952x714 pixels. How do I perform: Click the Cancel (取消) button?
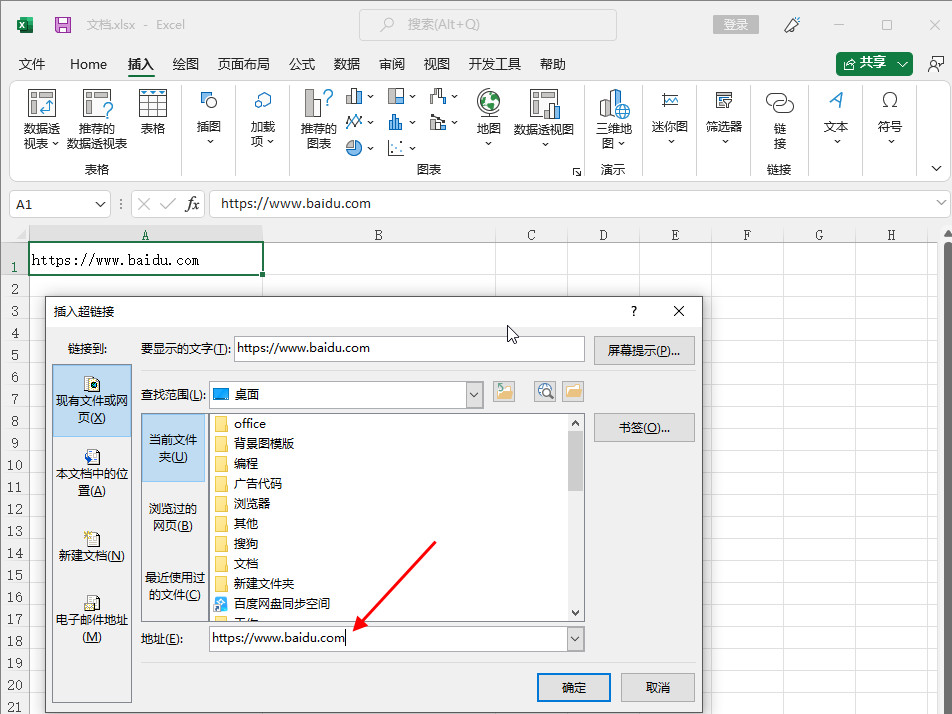pyautogui.click(x=658, y=687)
